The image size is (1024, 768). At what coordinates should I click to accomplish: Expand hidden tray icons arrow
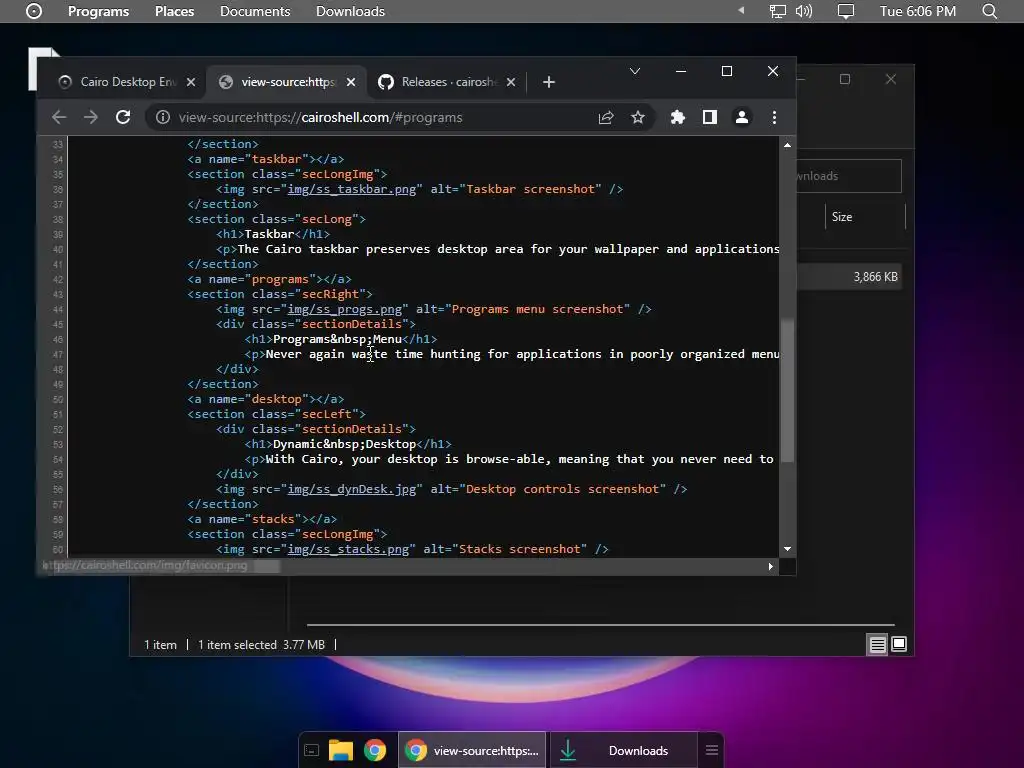pyautogui.click(x=741, y=10)
